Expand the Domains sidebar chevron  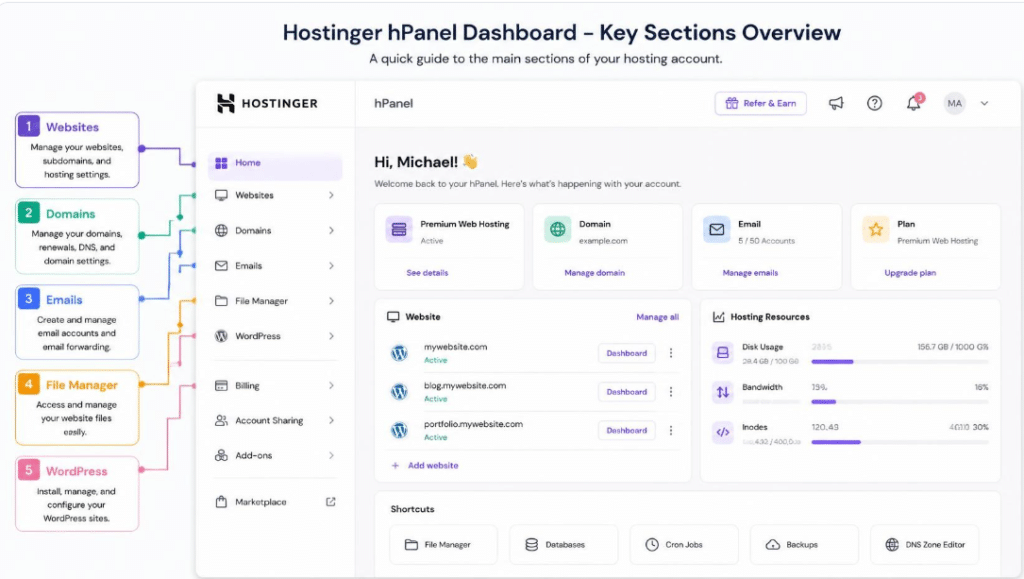pos(331,230)
